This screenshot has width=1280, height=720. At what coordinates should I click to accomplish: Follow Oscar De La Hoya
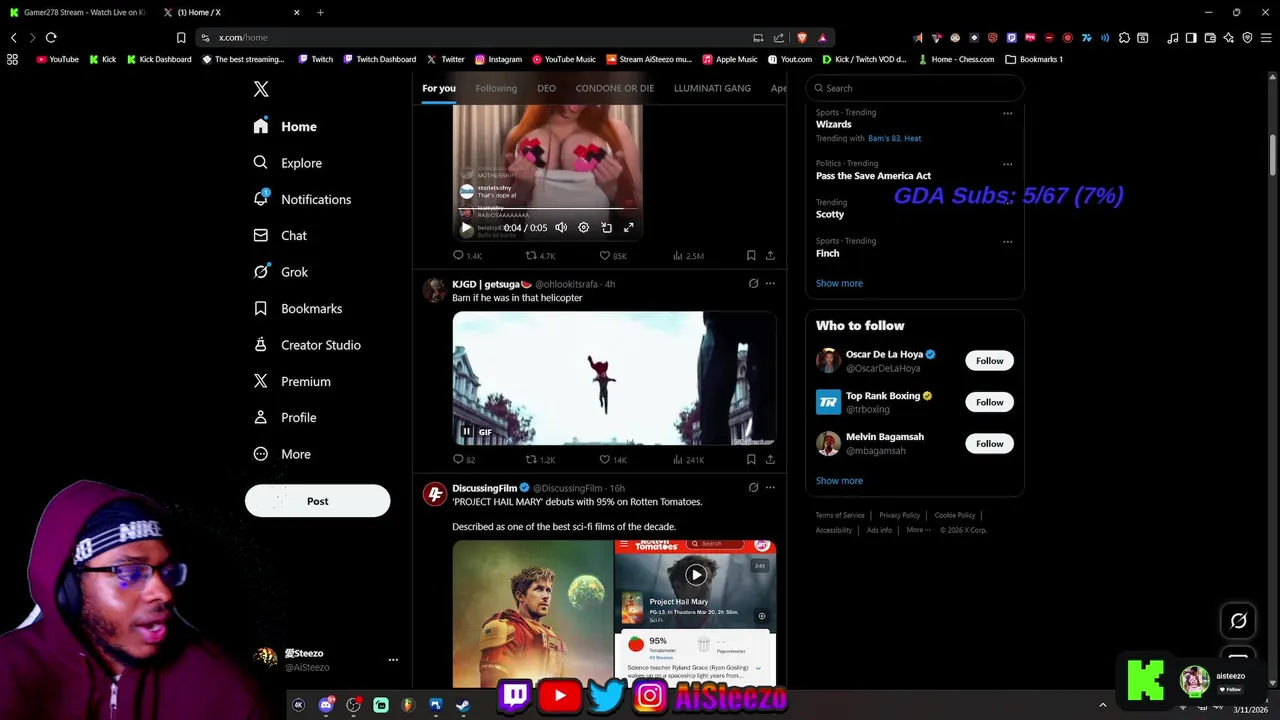989,361
